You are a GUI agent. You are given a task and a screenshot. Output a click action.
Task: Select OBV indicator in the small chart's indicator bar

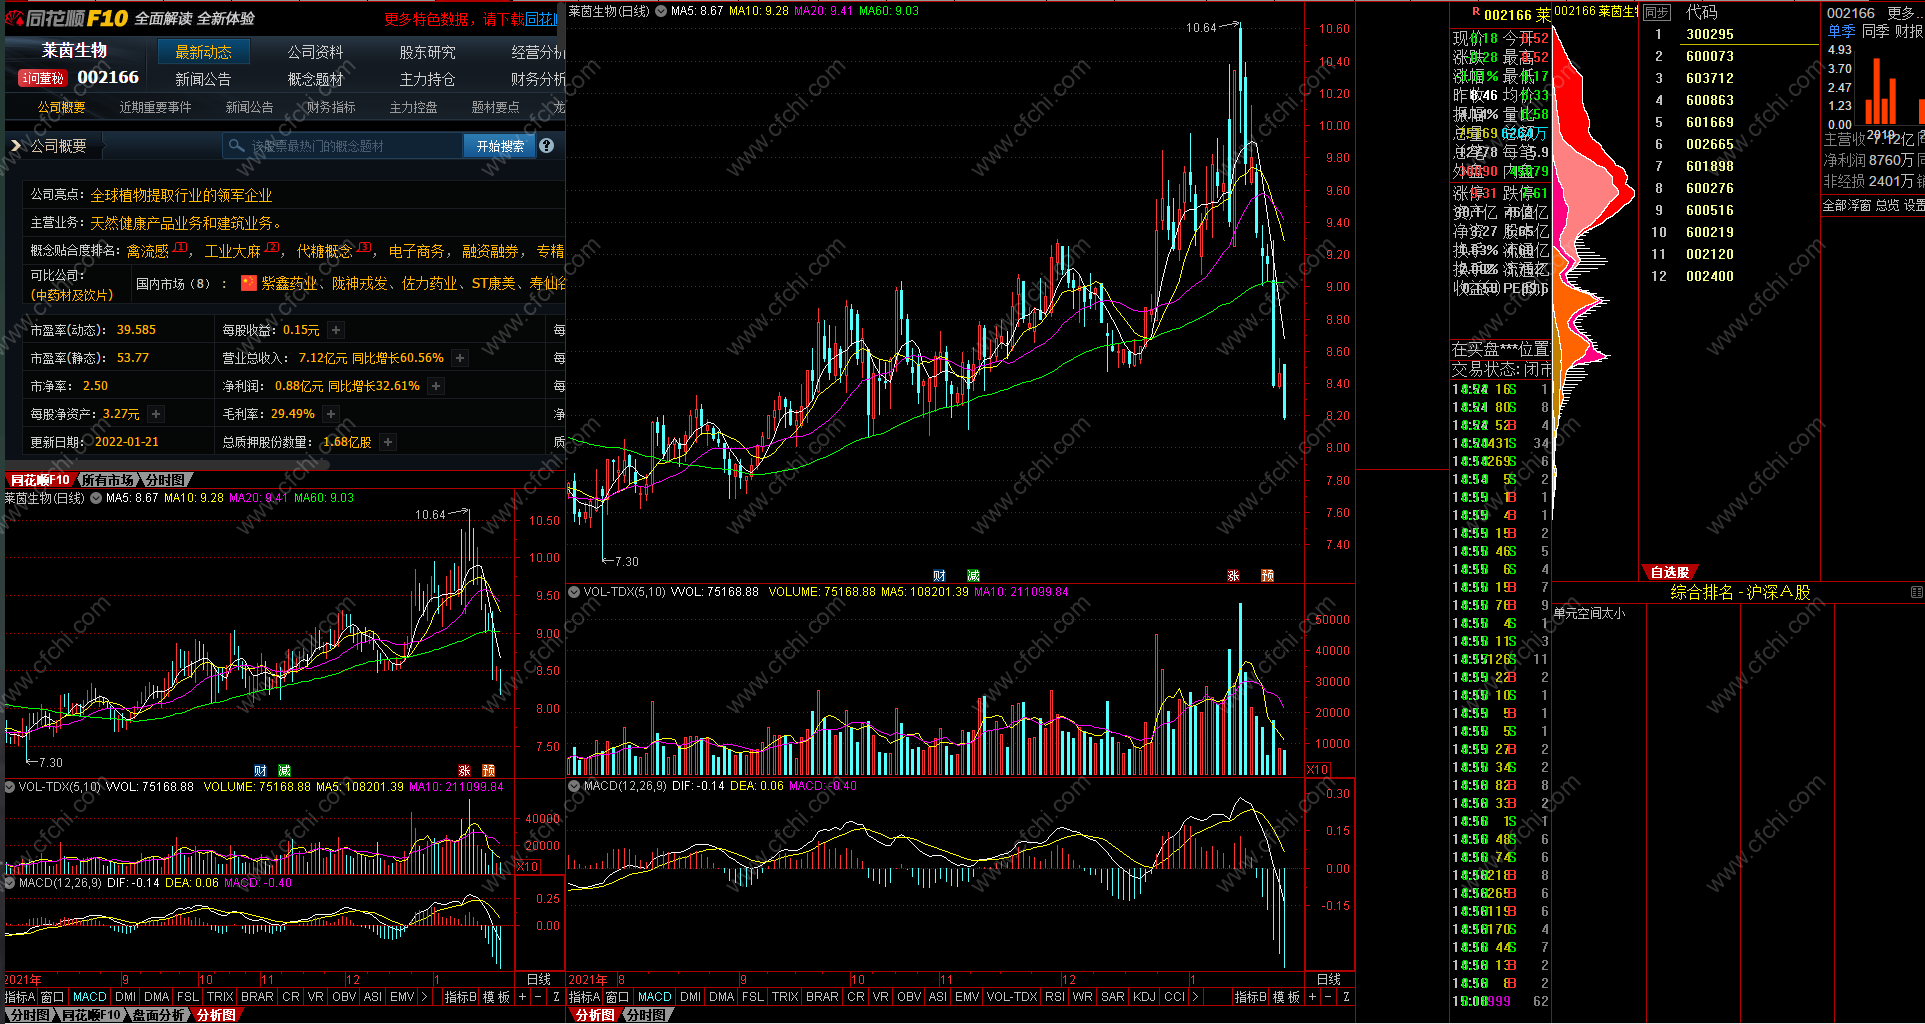click(344, 997)
